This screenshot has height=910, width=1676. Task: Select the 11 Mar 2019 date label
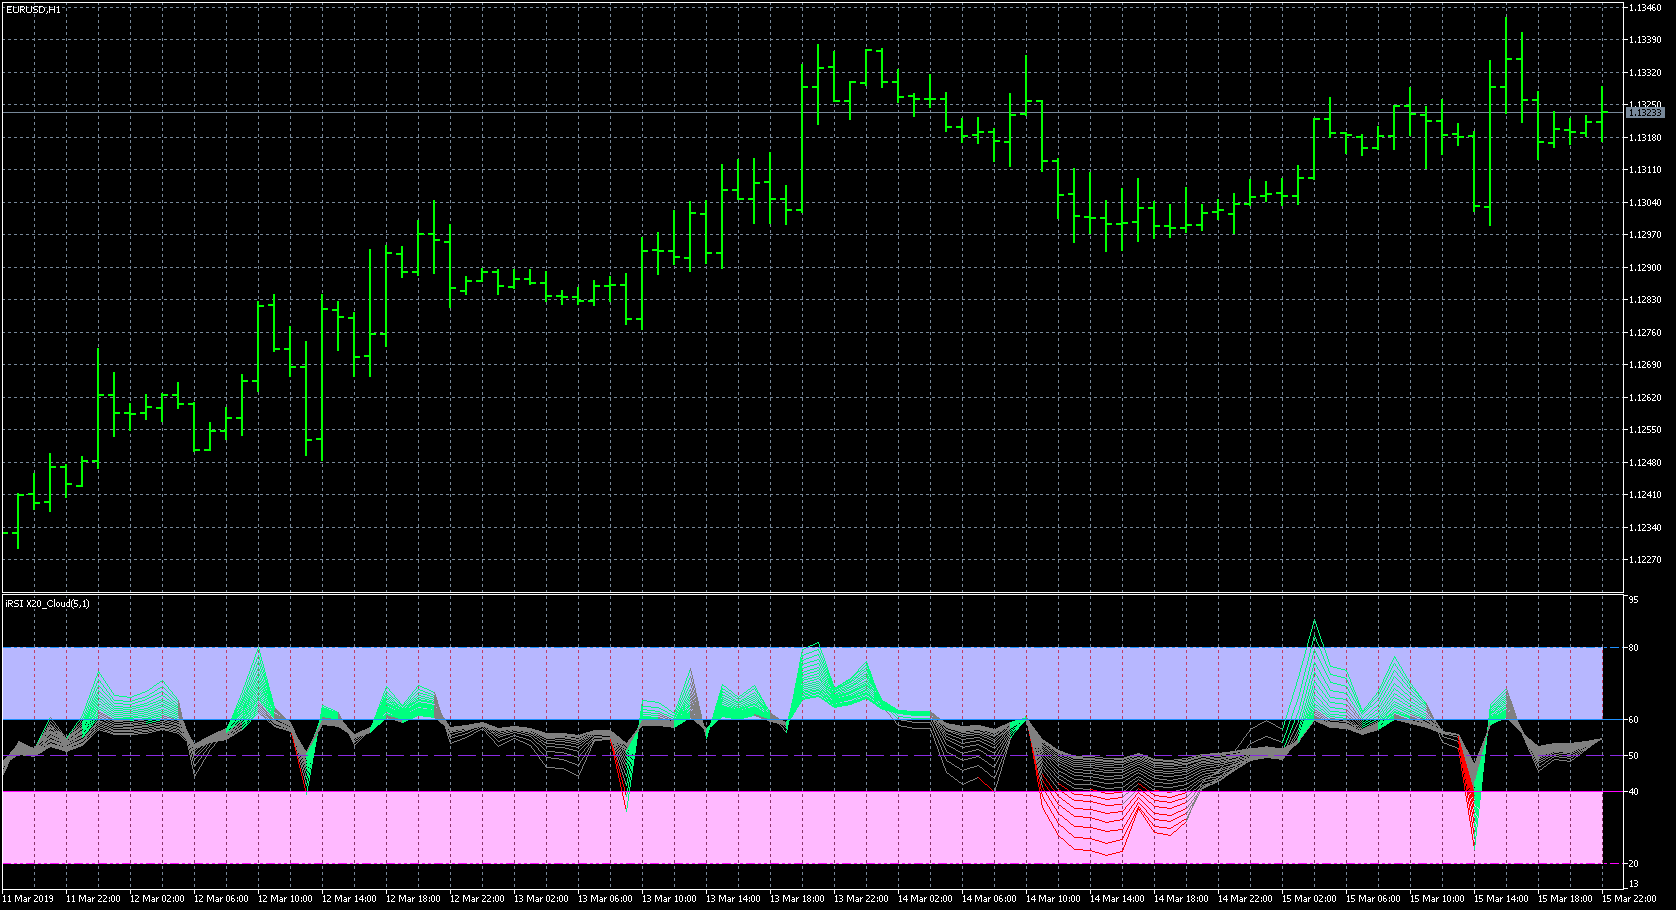click(x=28, y=899)
